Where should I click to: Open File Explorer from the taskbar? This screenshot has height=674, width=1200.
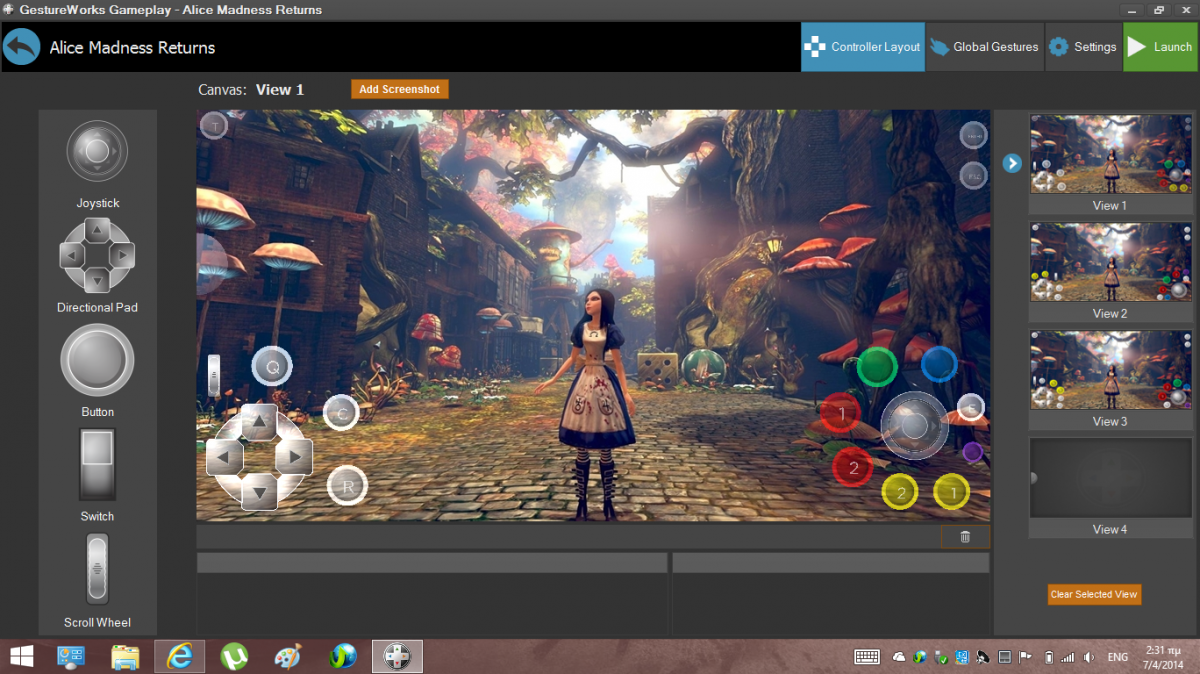click(x=125, y=656)
